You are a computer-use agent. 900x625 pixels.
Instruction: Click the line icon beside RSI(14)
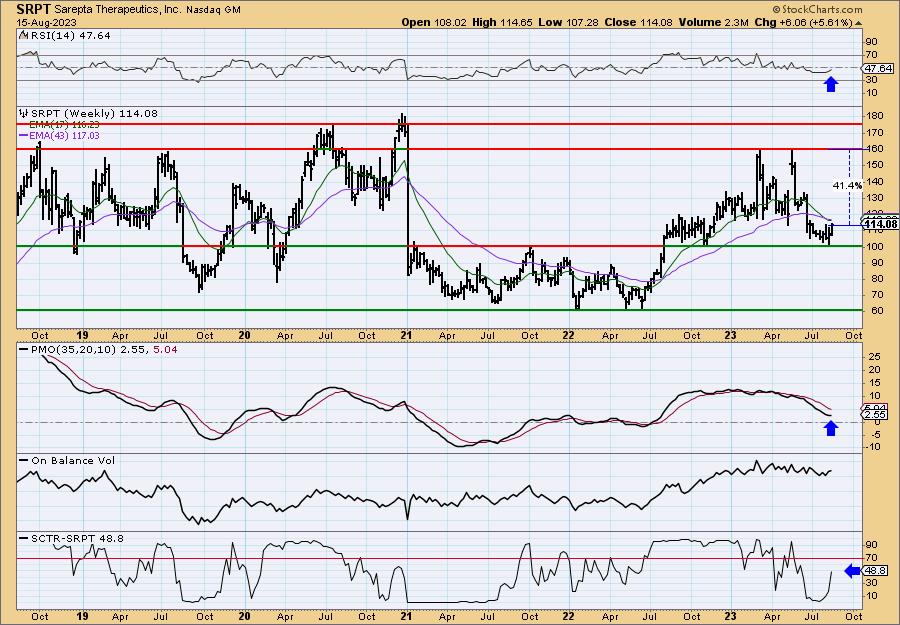23,35
